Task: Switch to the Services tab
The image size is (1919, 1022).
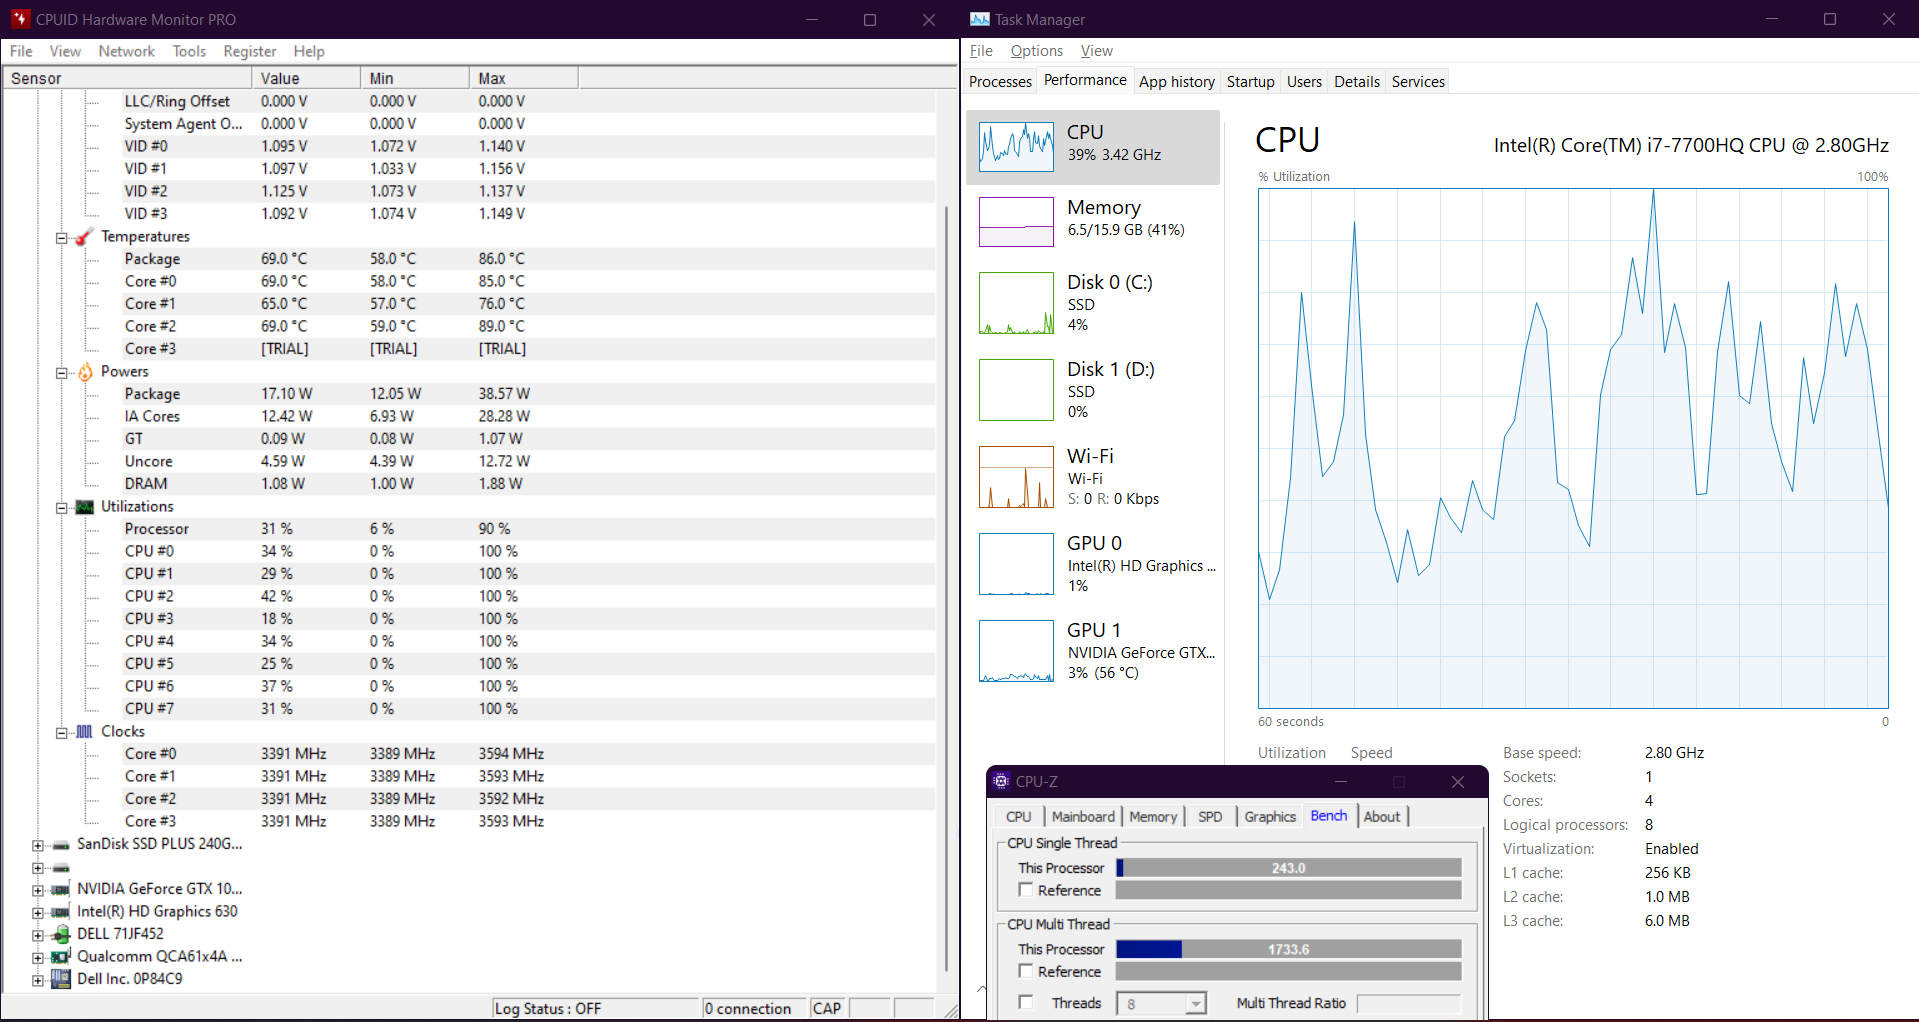Action: pyautogui.click(x=1418, y=82)
